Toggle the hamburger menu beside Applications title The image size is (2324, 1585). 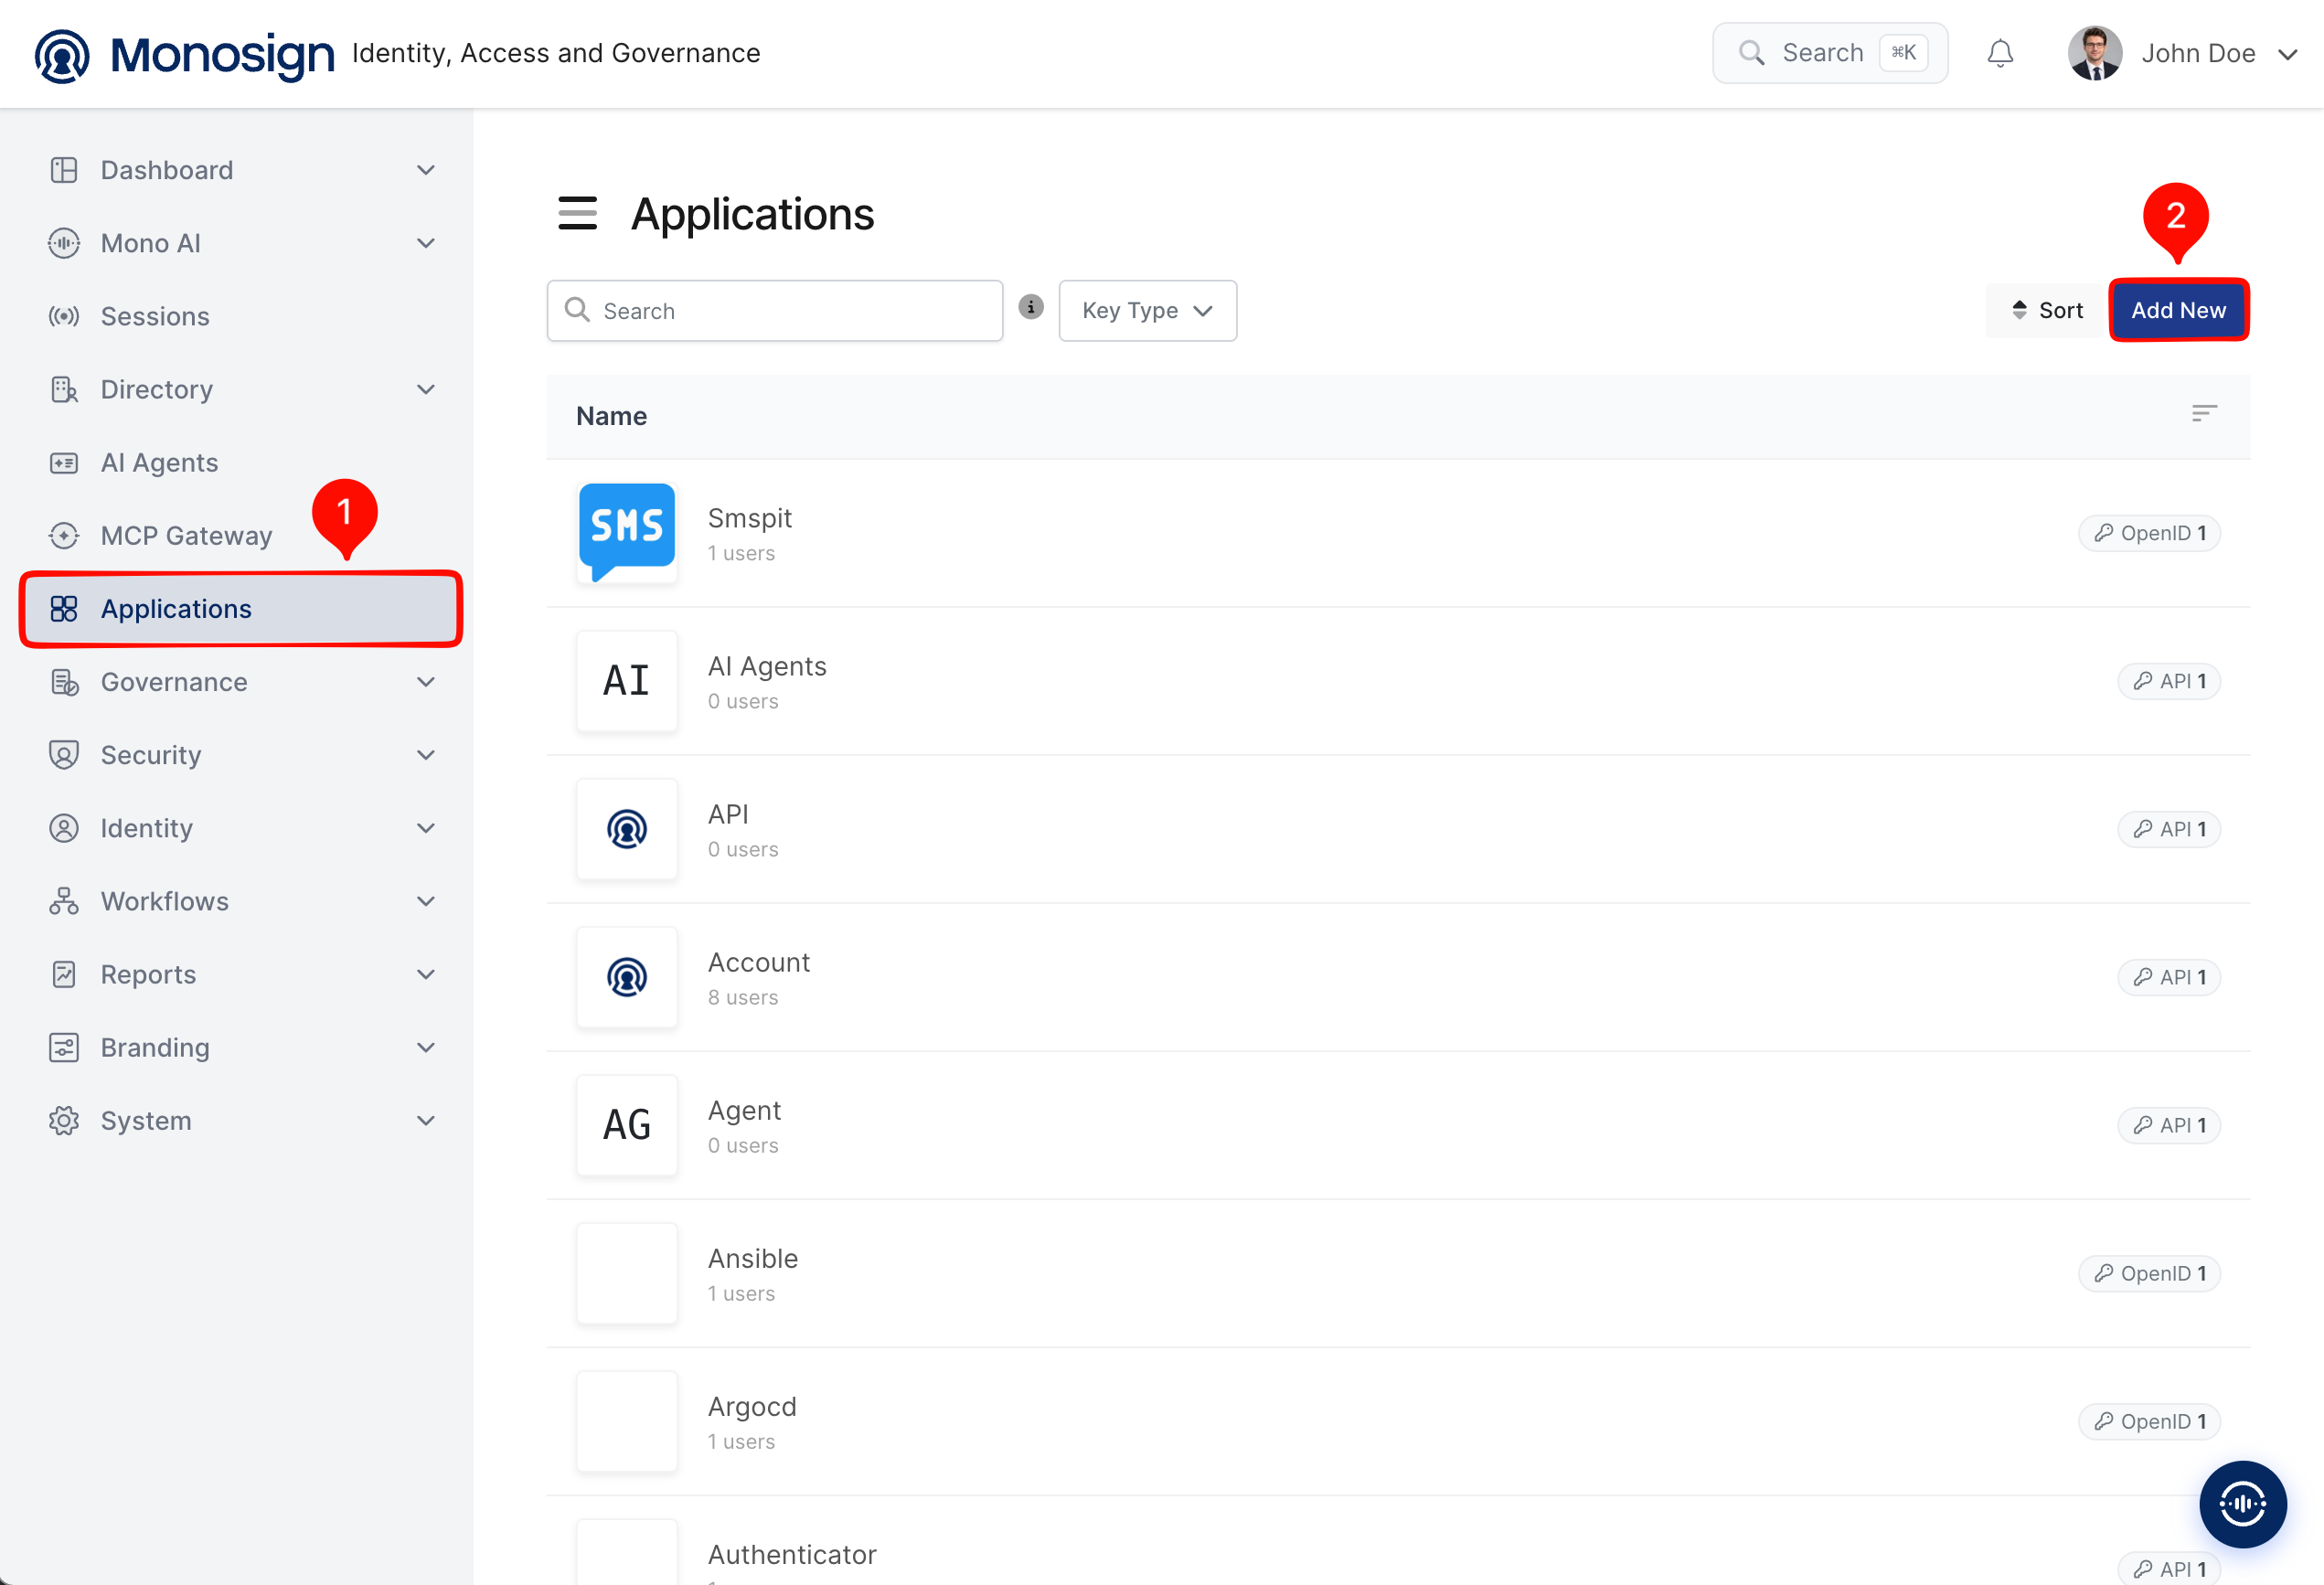coord(577,213)
